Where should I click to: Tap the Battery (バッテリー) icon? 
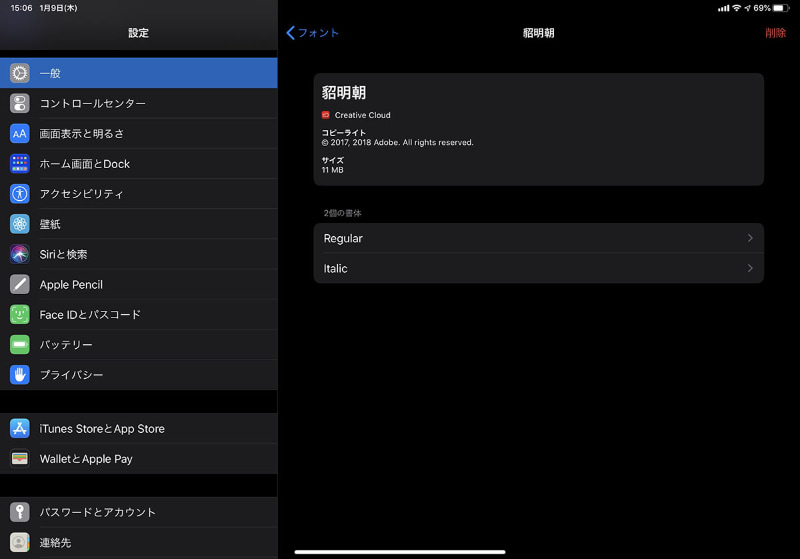click(19, 344)
